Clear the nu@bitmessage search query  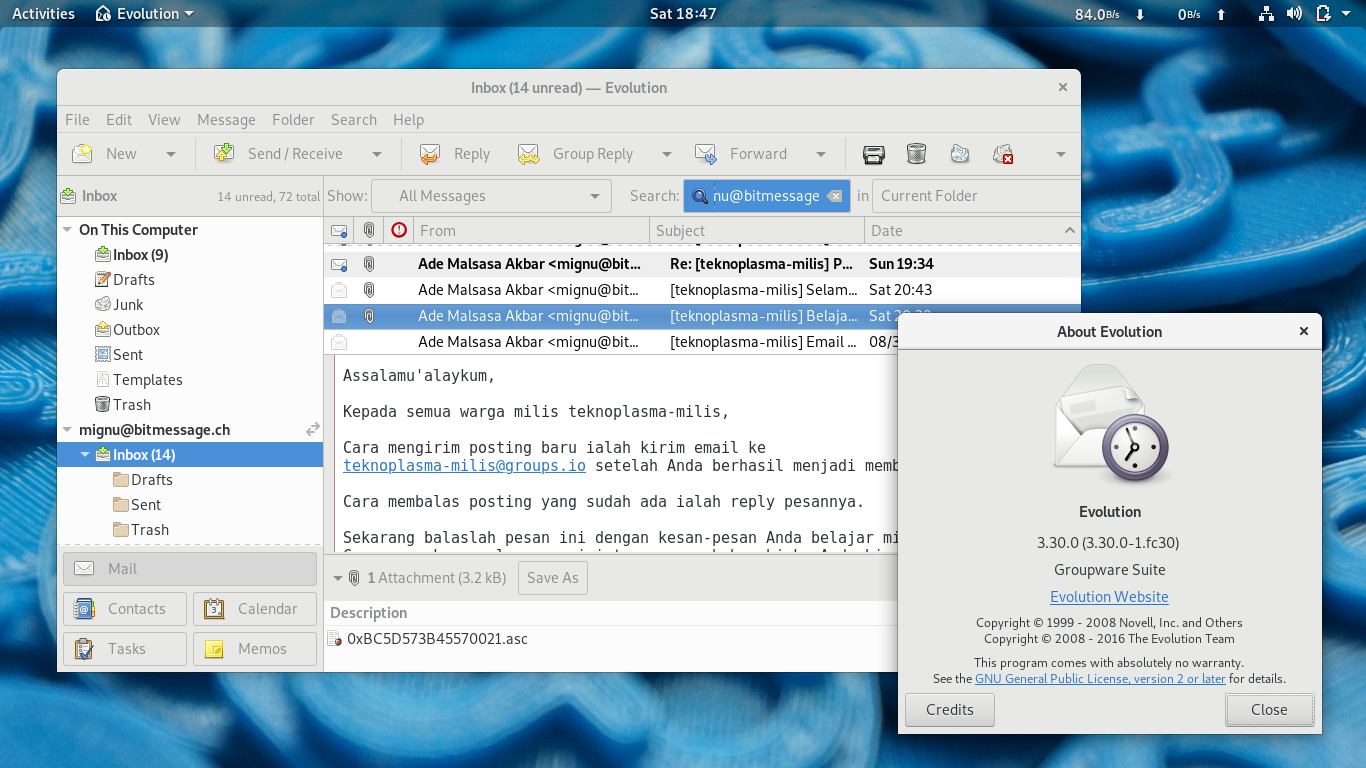tap(835, 195)
